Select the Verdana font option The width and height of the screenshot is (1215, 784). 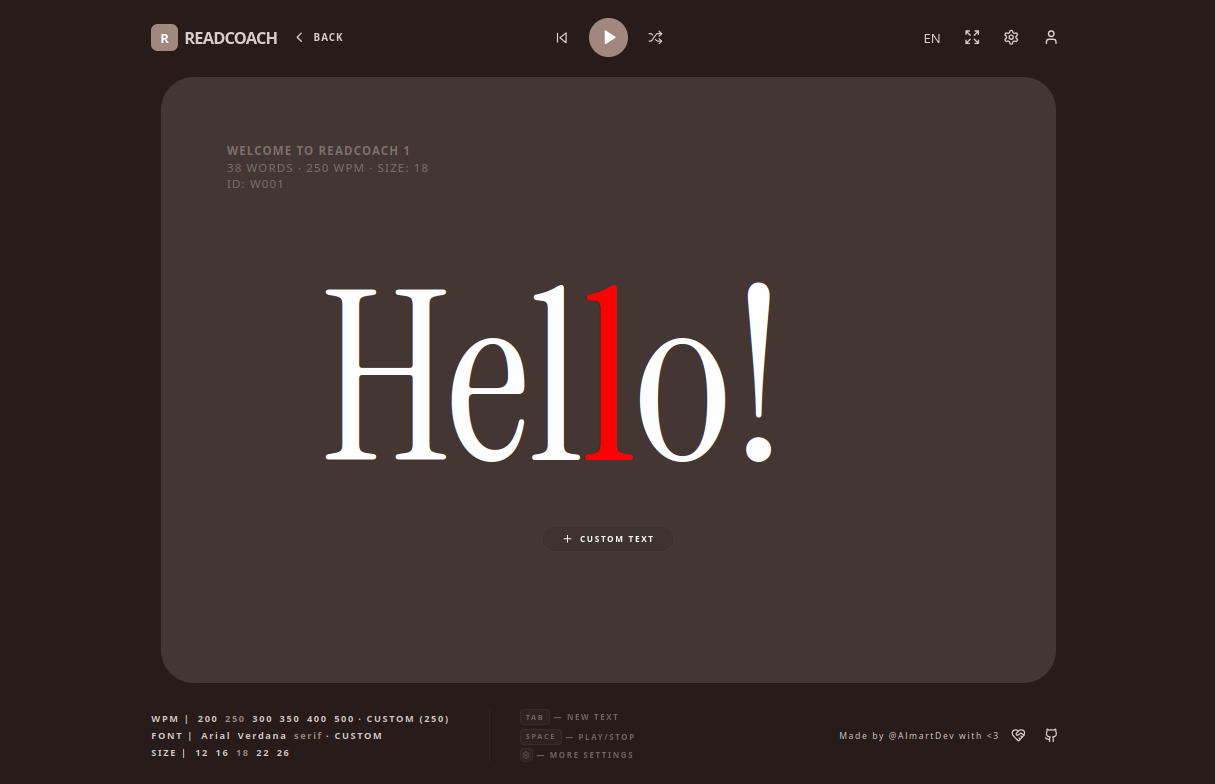click(262, 736)
